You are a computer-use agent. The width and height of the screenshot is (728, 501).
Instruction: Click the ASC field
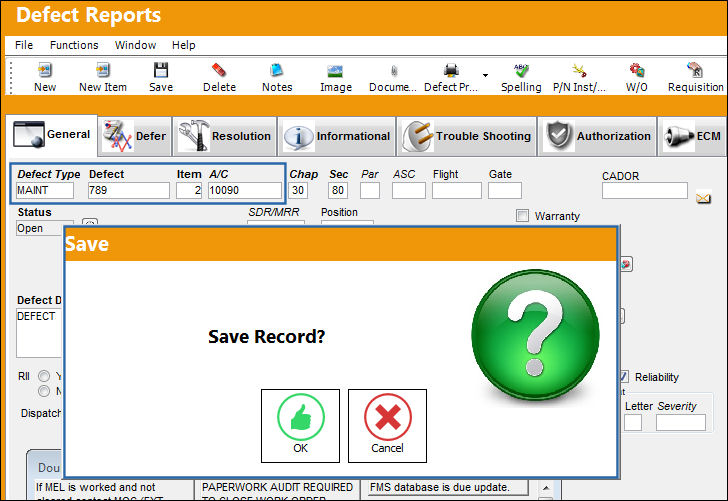409,190
